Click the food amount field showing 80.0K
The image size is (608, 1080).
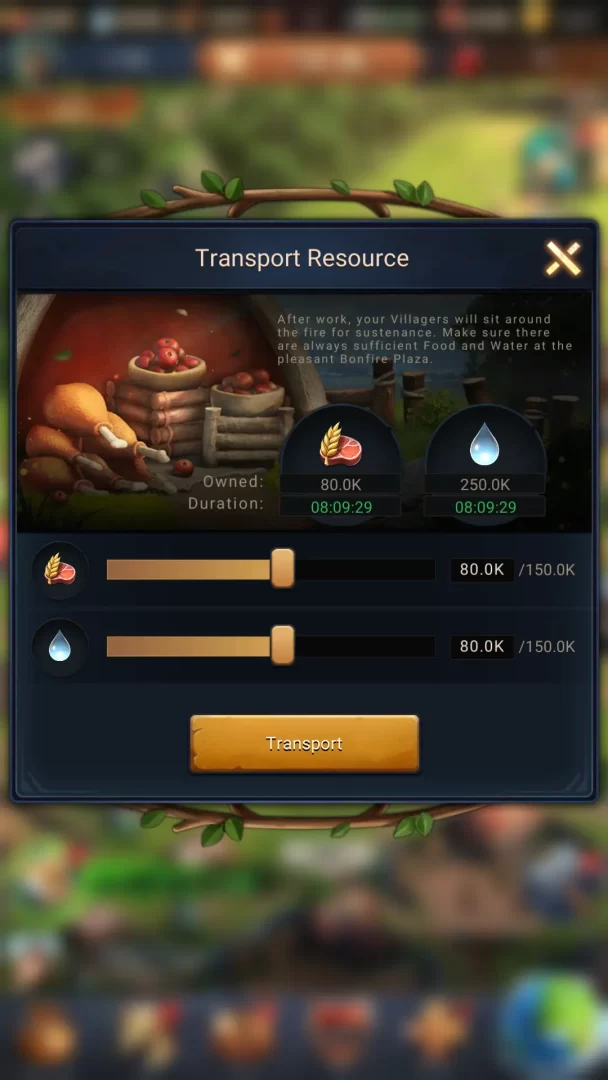(482, 570)
